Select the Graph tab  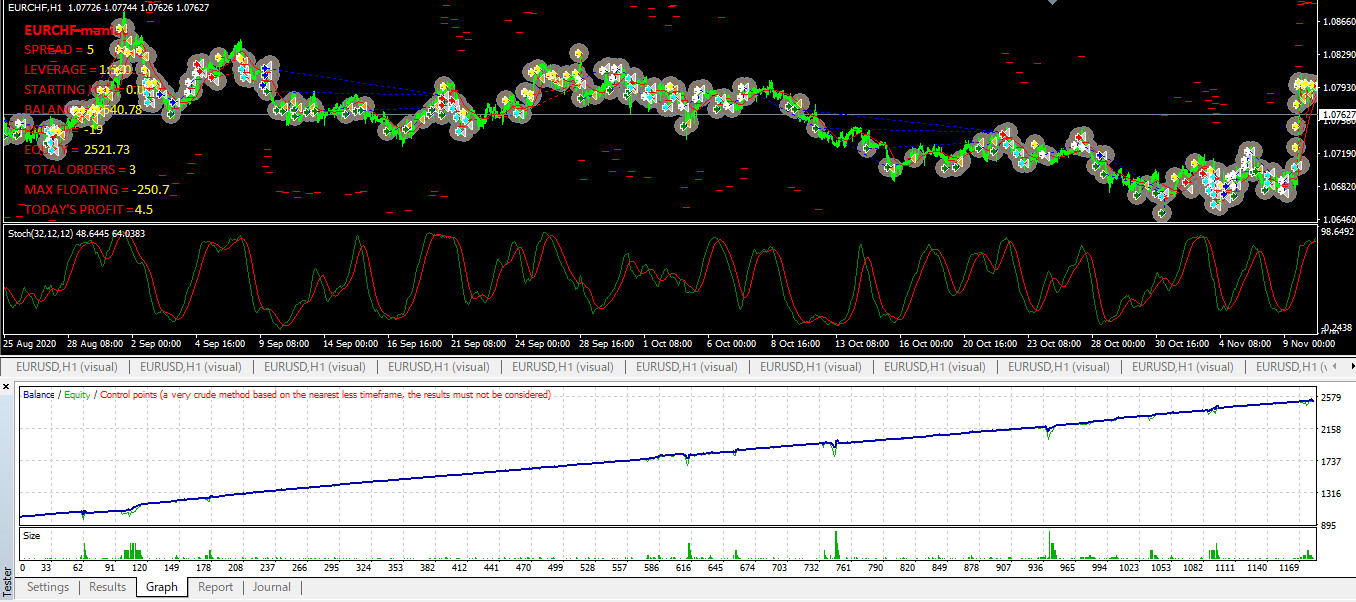[x=161, y=587]
